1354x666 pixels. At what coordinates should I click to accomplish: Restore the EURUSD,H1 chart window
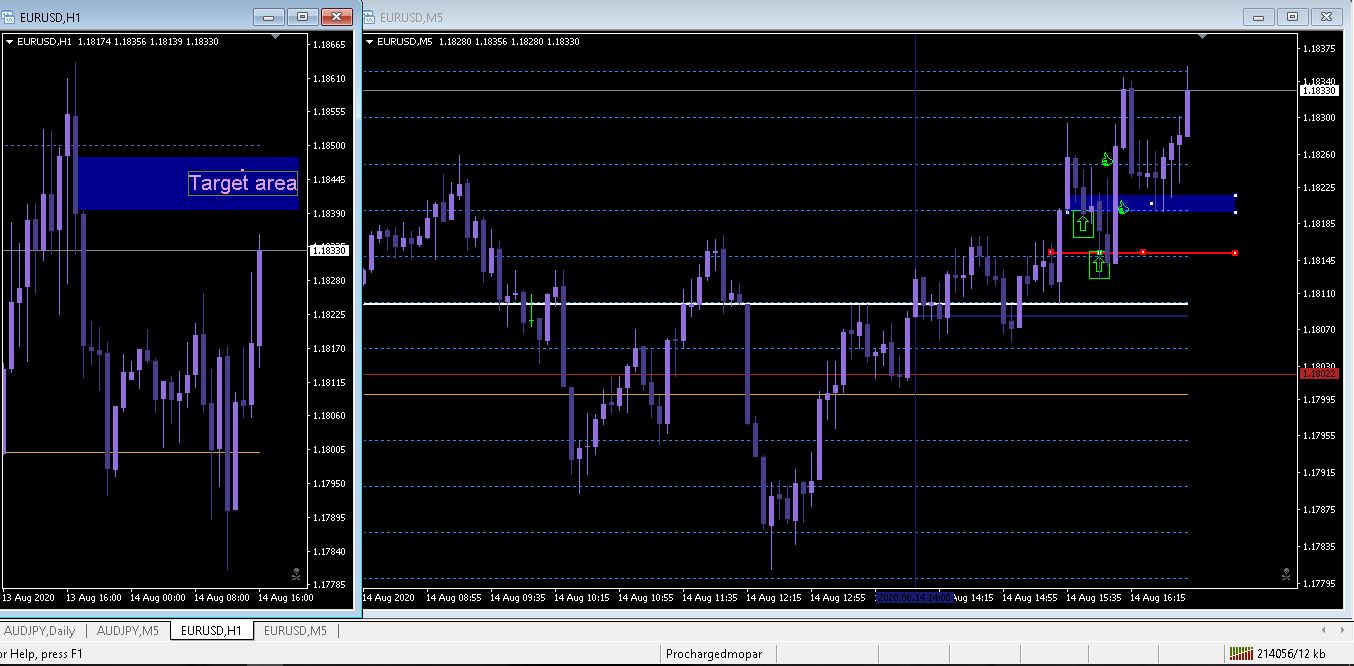tap(303, 17)
